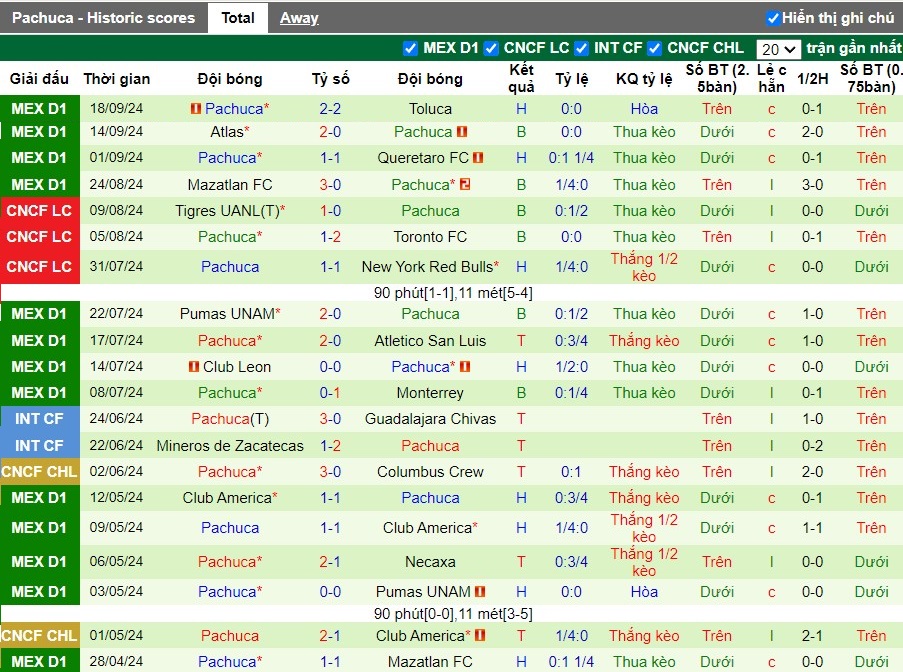The height and width of the screenshot is (672, 903).
Task: Click the double-card icon on the Mazatlan FC 3-0 row
Action: pyautogui.click(x=465, y=184)
